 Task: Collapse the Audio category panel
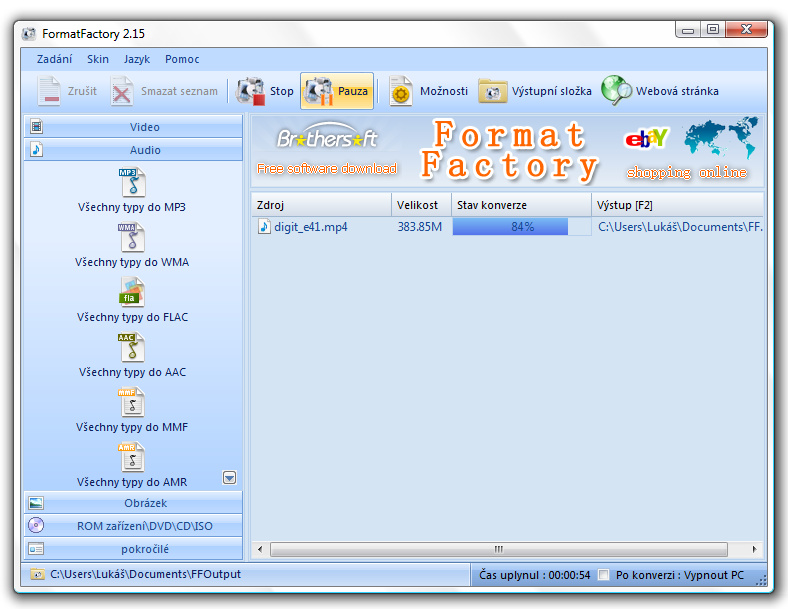tap(133, 150)
